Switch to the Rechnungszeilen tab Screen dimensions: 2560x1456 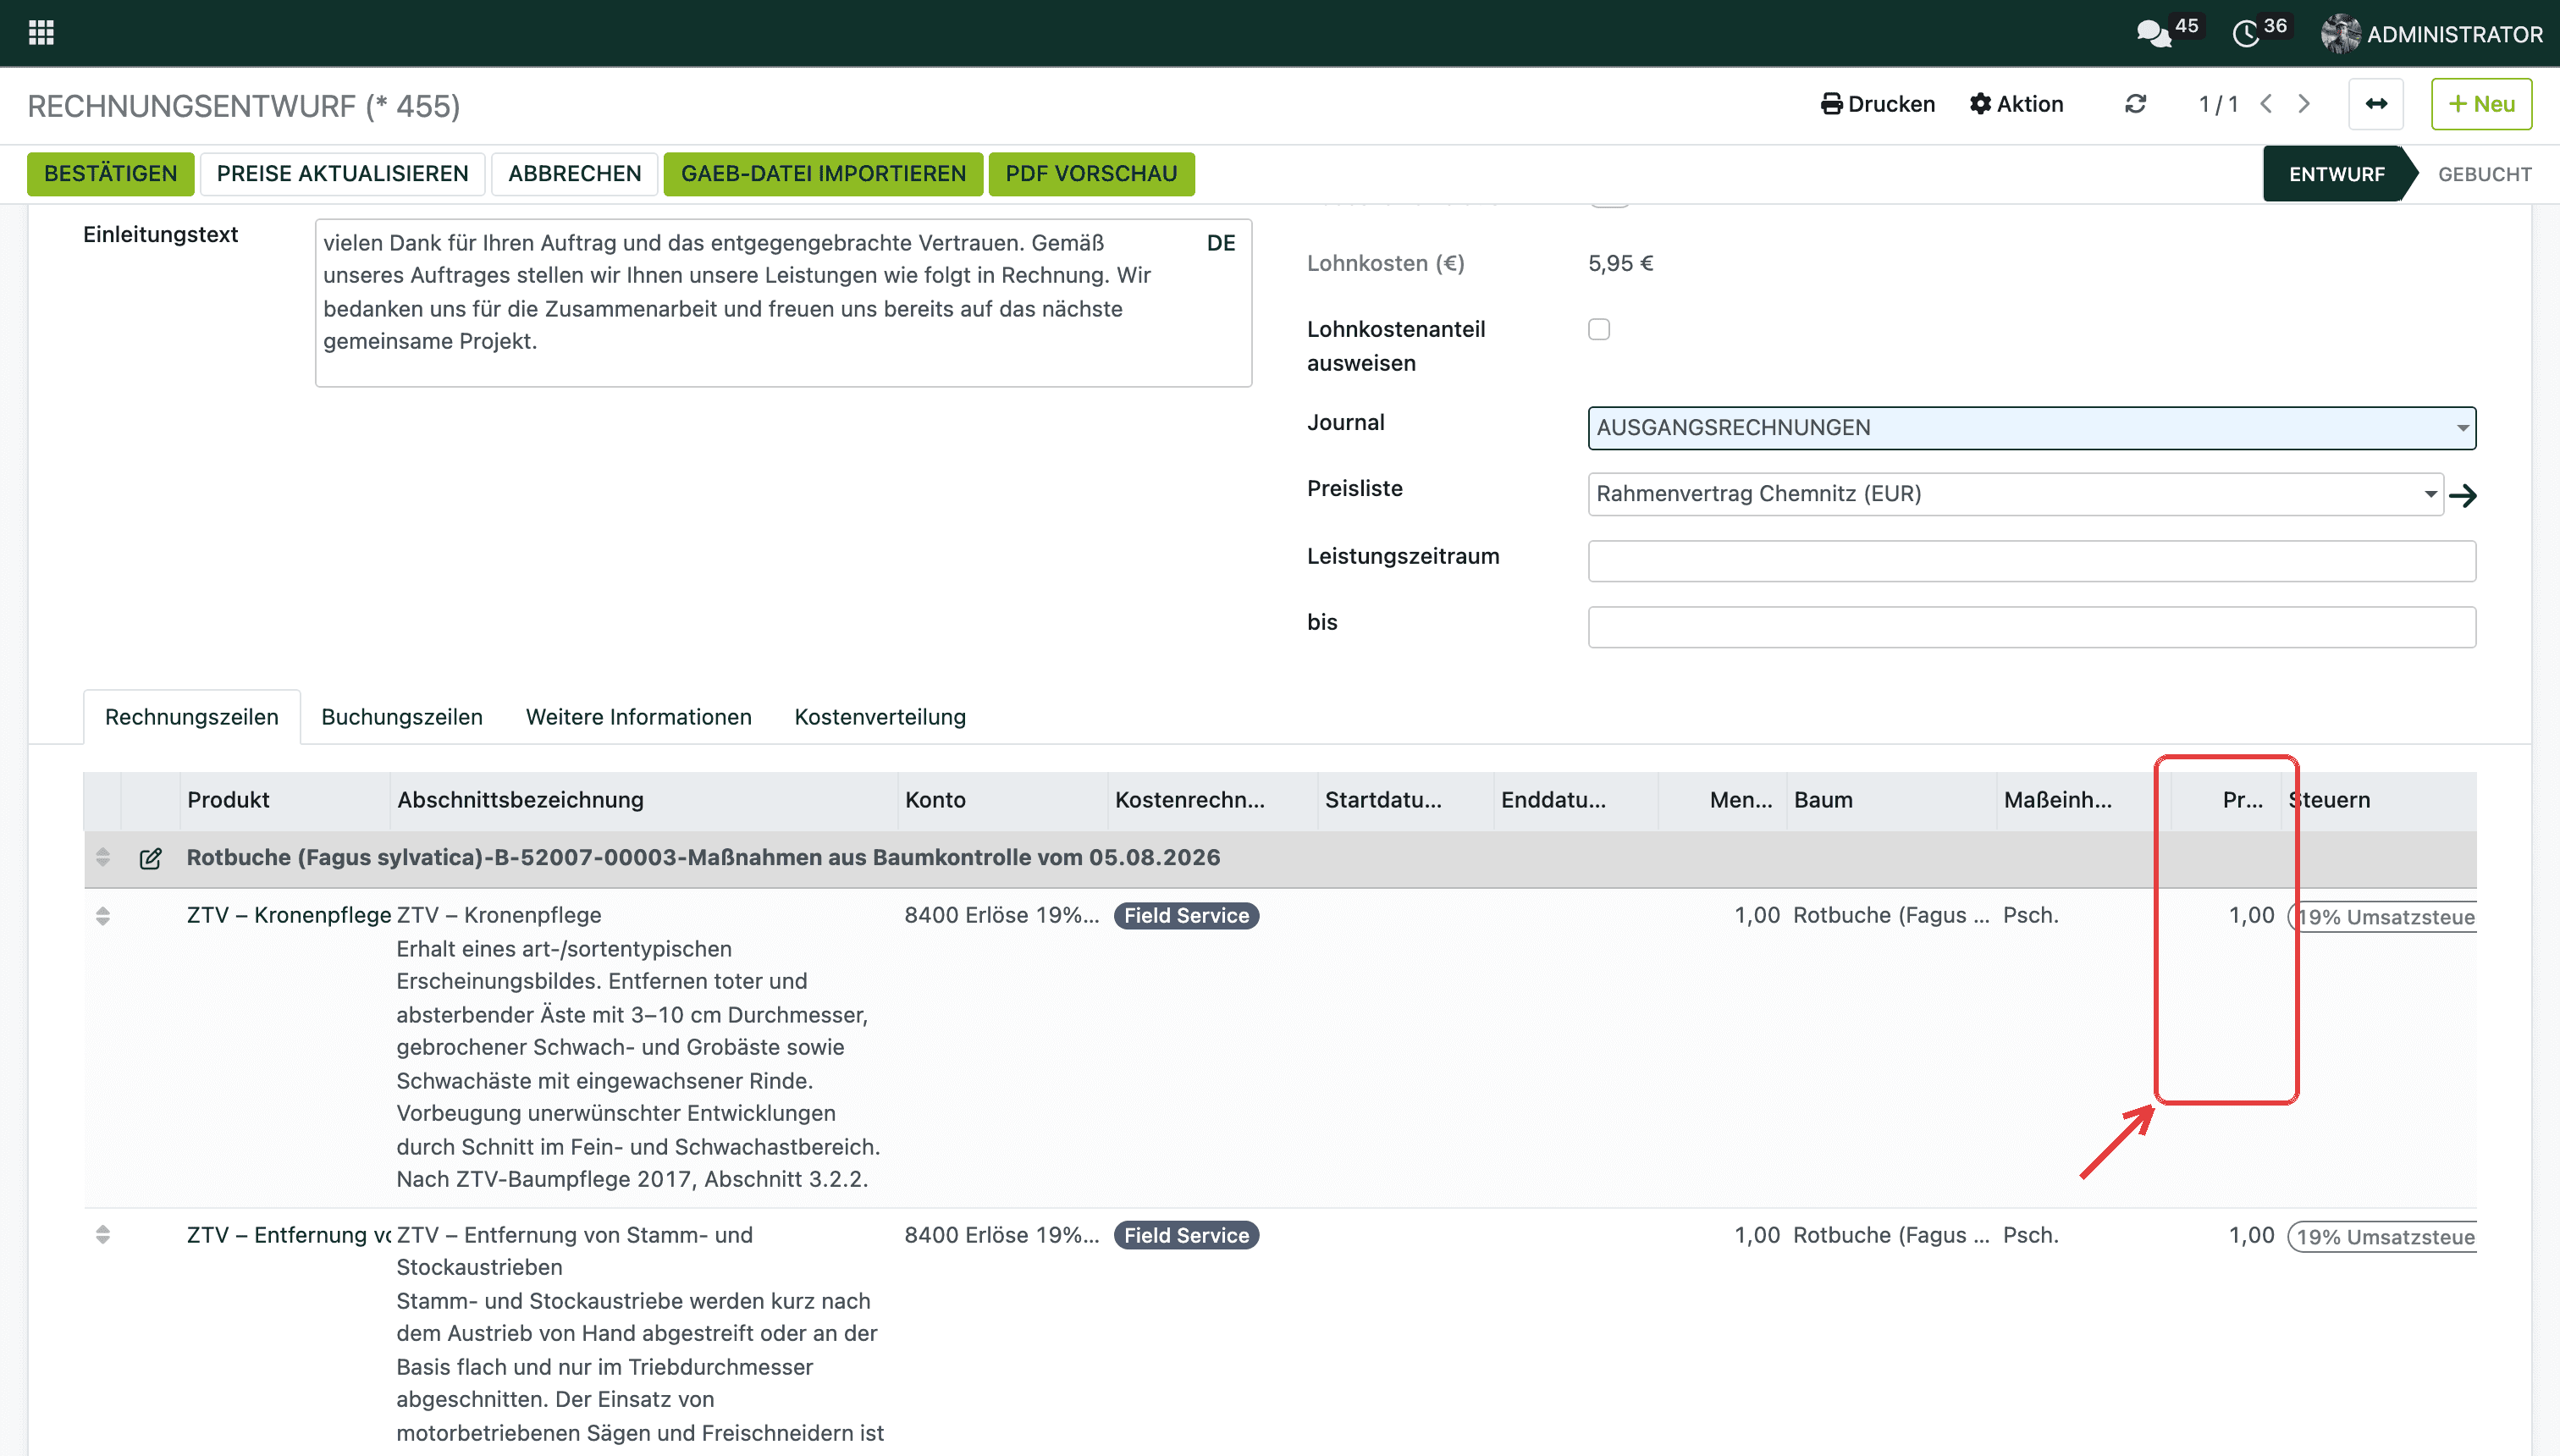pyautogui.click(x=192, y=717)
